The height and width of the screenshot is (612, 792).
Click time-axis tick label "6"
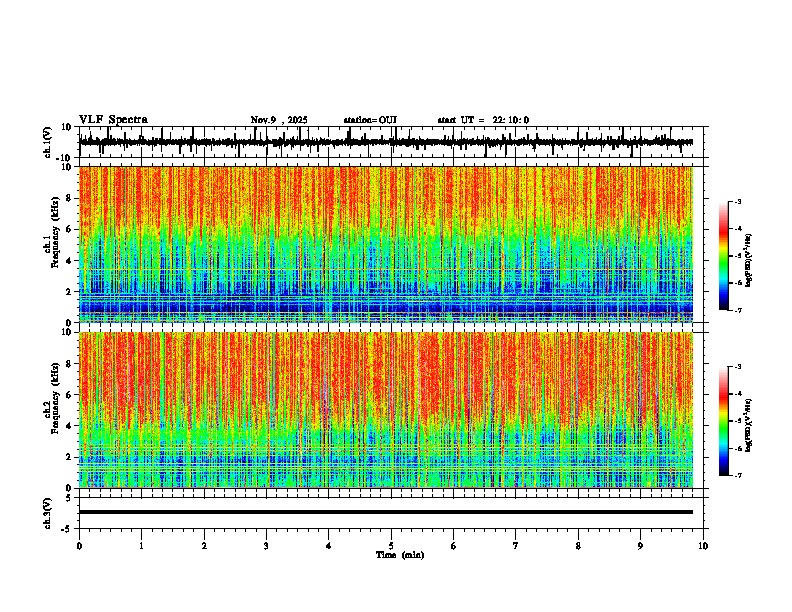[454, 546]
